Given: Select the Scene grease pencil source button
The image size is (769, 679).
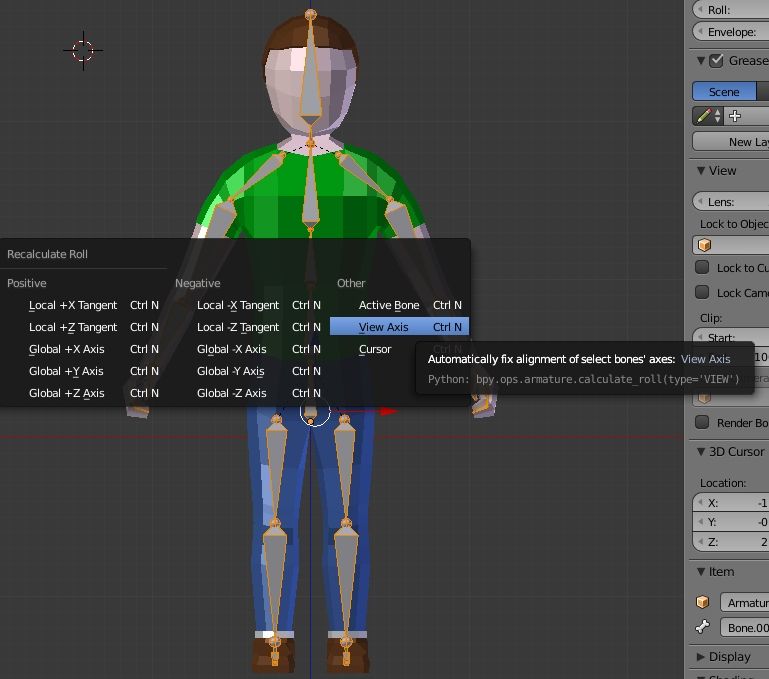Looking at the screenshot, I should (724, 91).
